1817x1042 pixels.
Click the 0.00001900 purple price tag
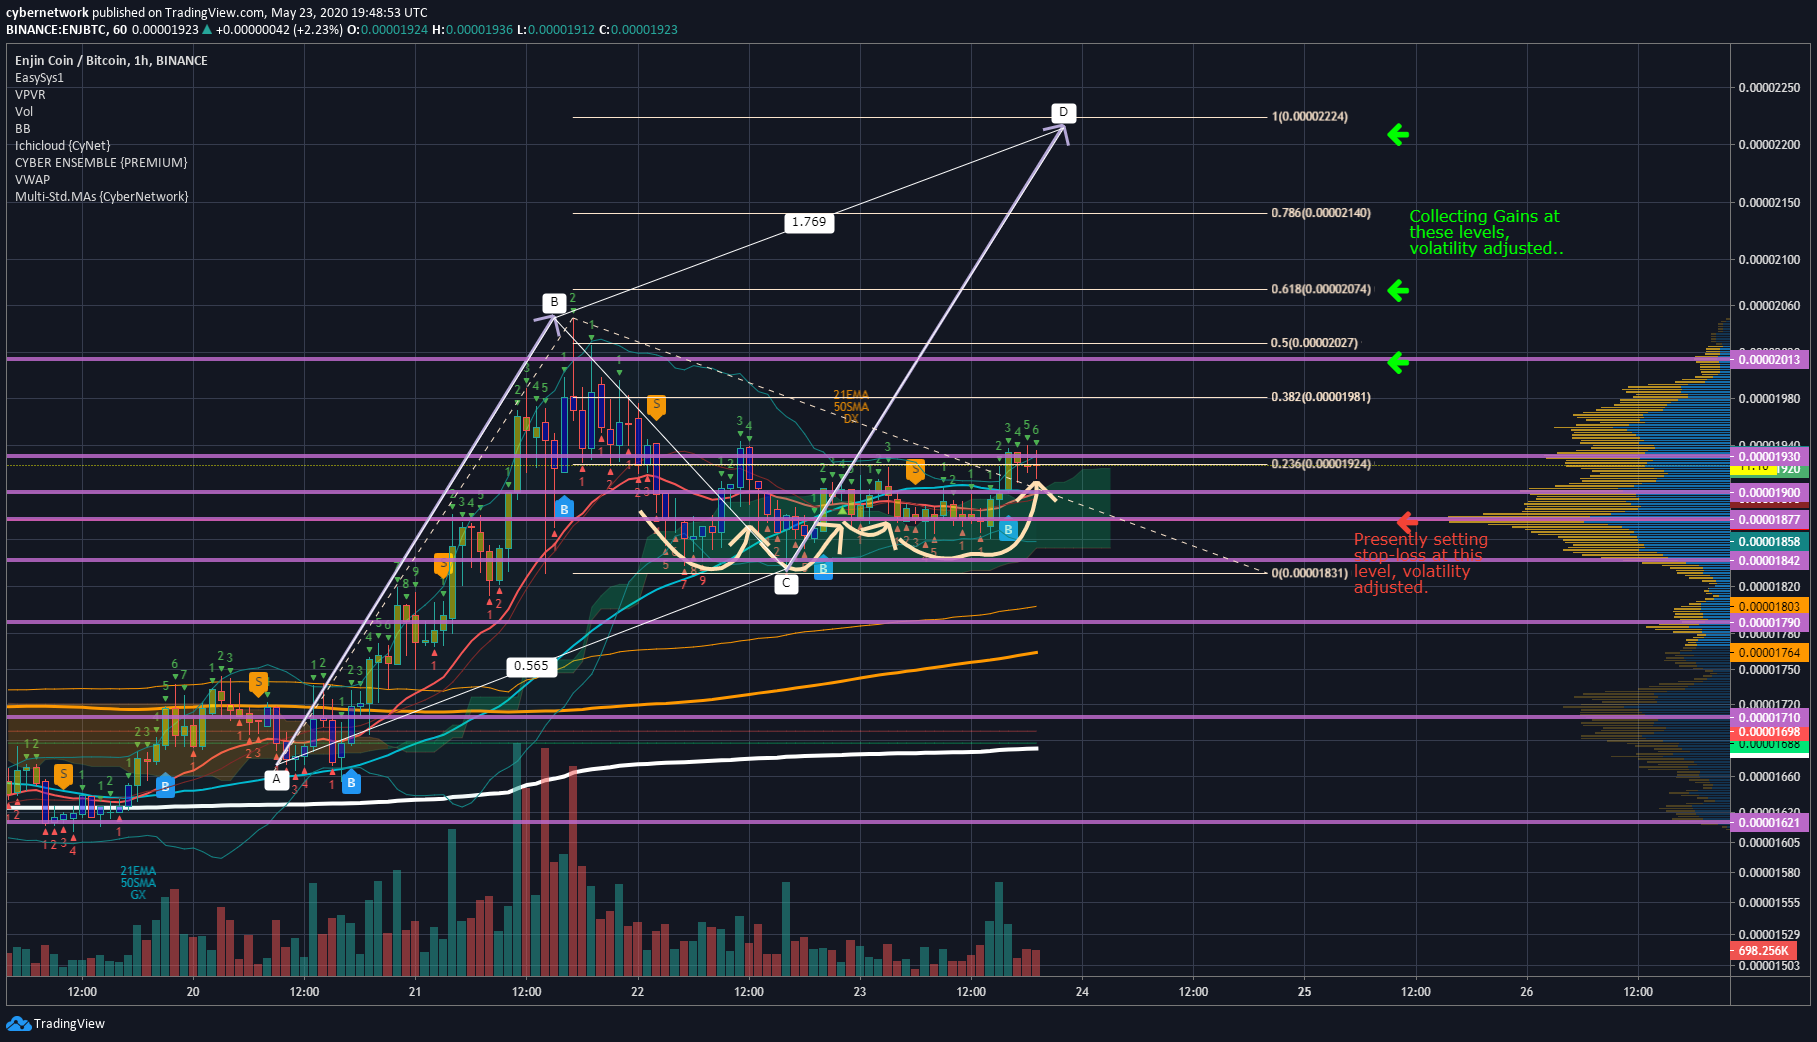(1769, 493)
